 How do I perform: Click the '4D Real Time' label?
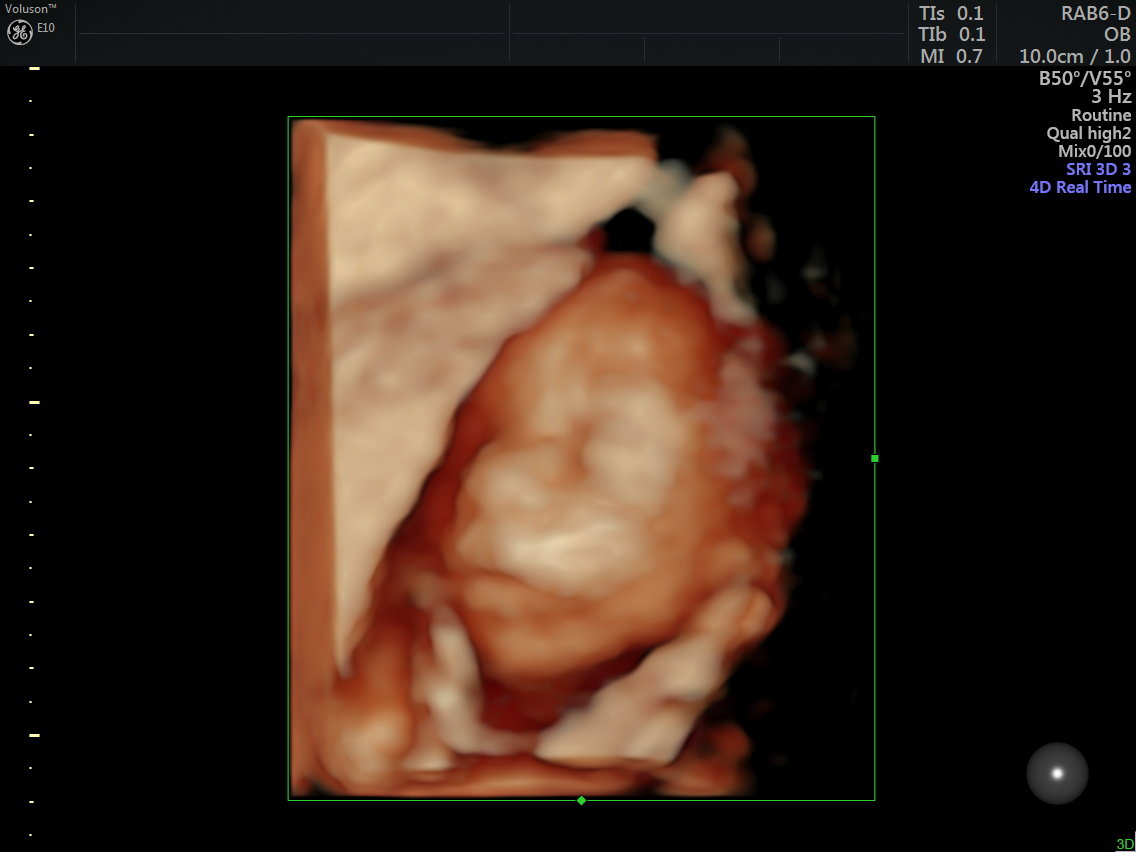(x=1080, y=187)
